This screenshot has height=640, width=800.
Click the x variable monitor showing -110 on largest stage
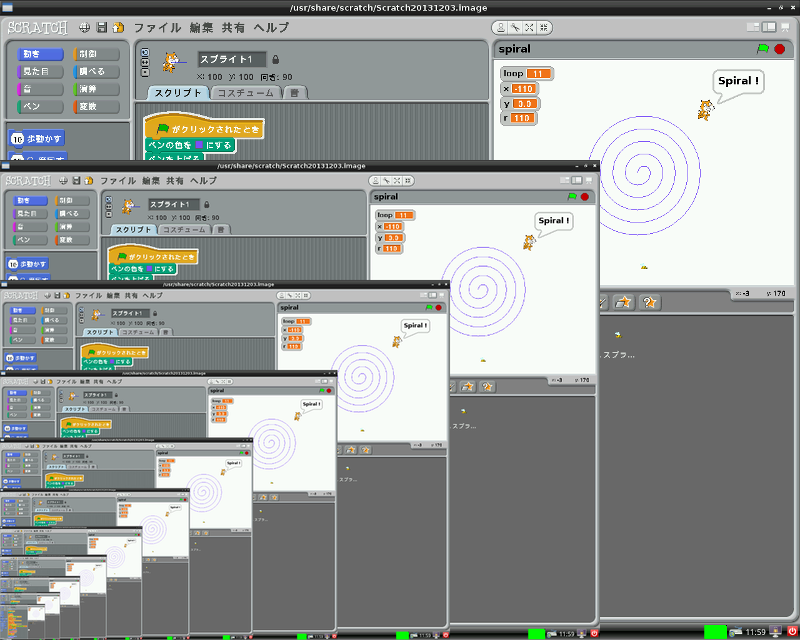point(519,89)
